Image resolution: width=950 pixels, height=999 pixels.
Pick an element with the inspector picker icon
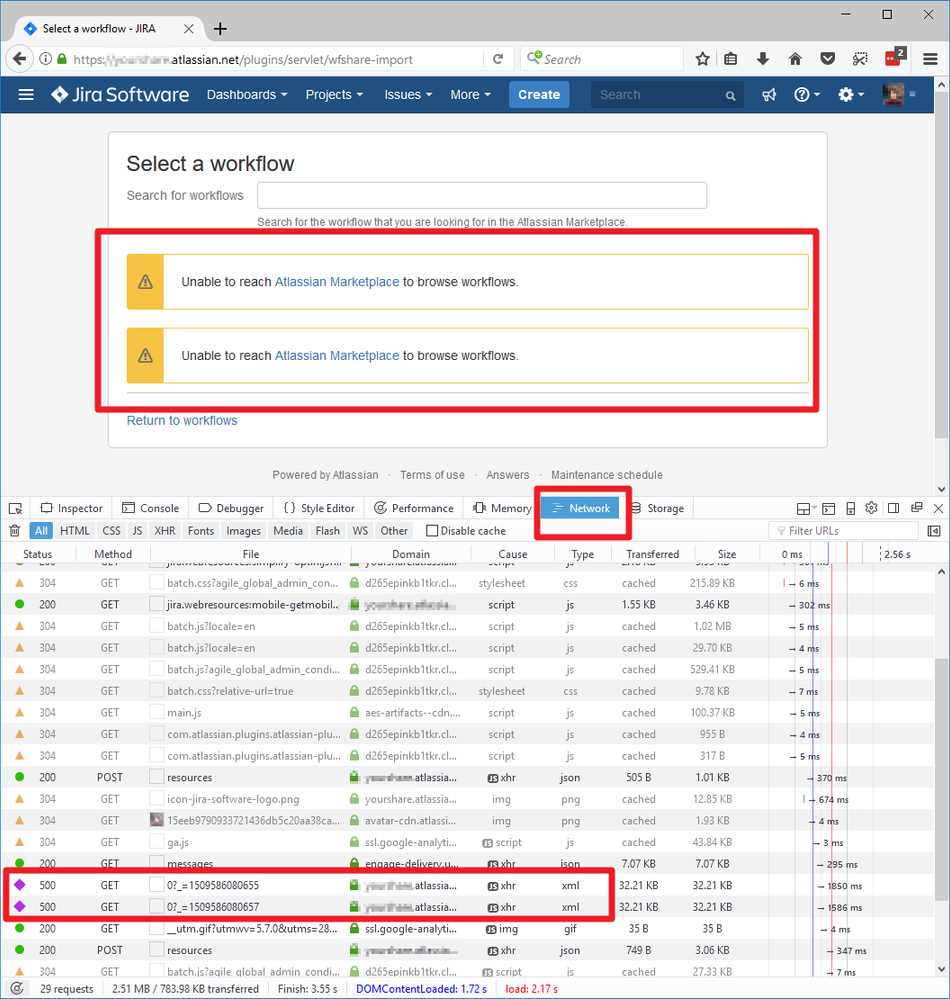pyautogui.click(x=16, y=508)
